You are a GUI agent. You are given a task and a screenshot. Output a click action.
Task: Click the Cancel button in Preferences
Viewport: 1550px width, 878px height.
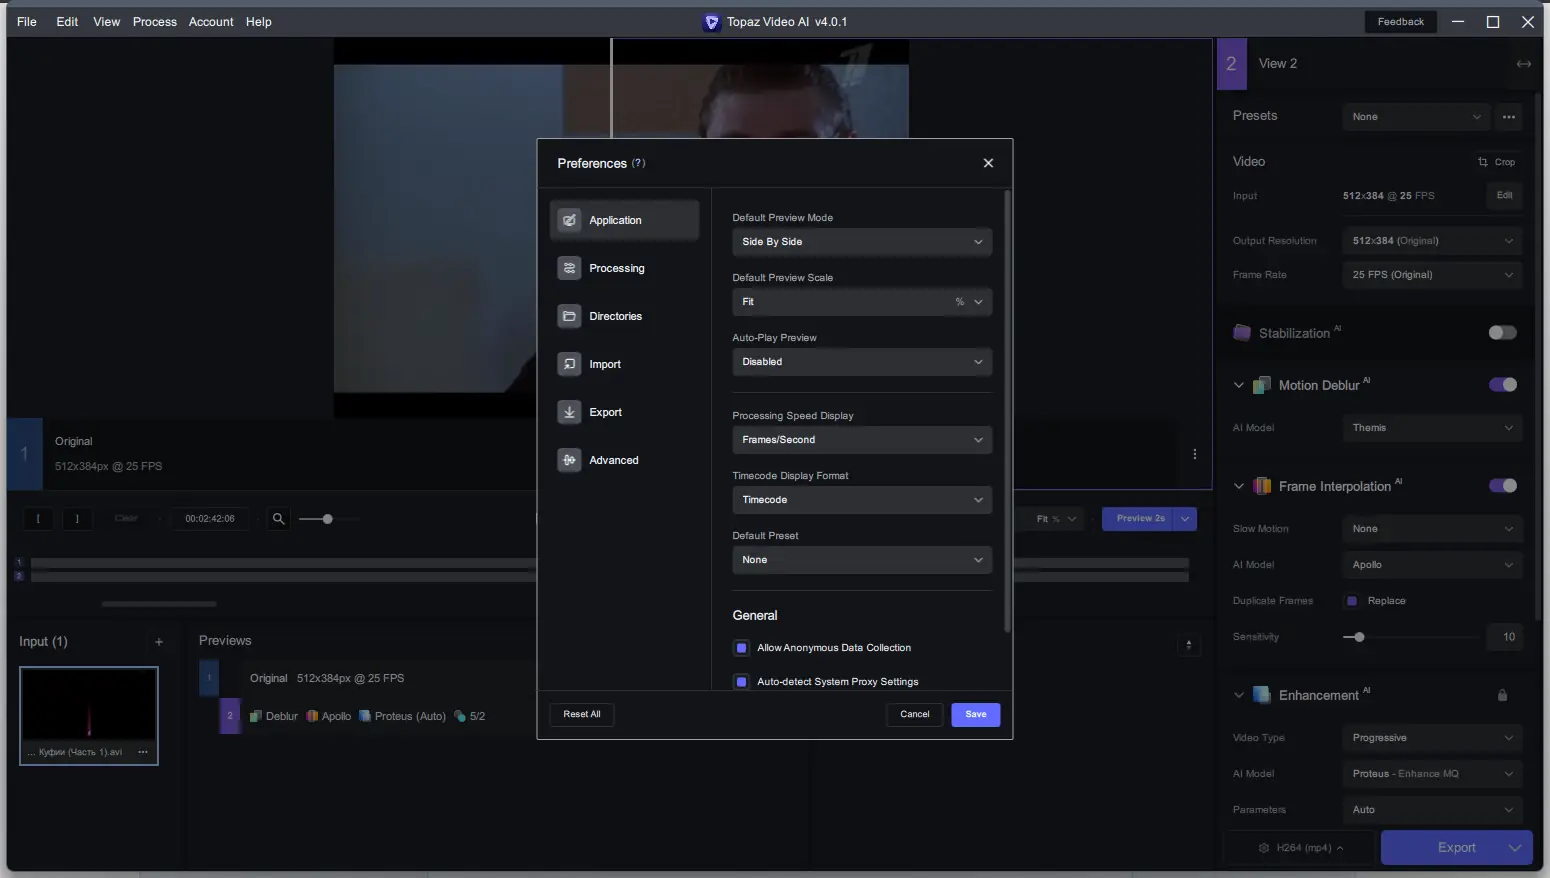click(915, 715)
